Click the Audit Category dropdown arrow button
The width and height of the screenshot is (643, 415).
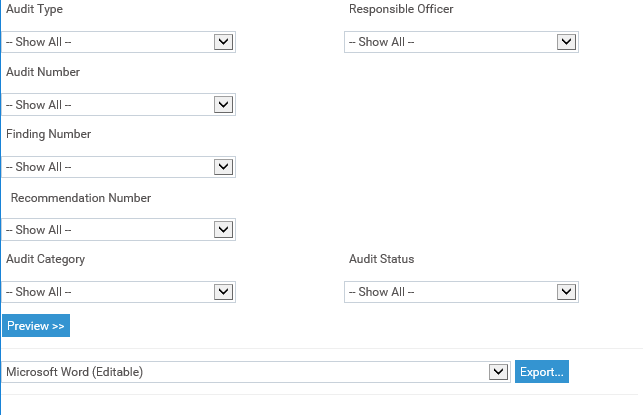[x=223, y=292]
